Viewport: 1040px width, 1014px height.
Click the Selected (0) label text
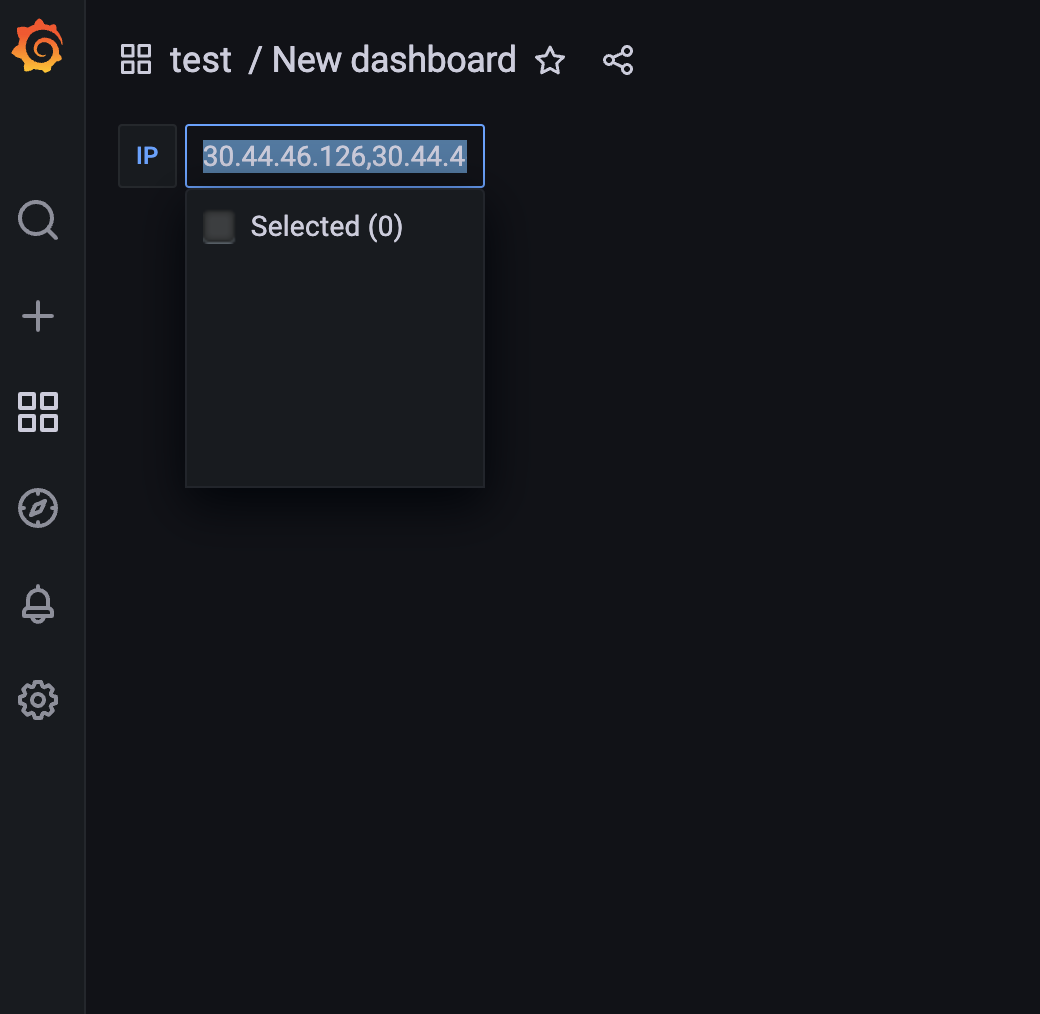click(326, 227)
